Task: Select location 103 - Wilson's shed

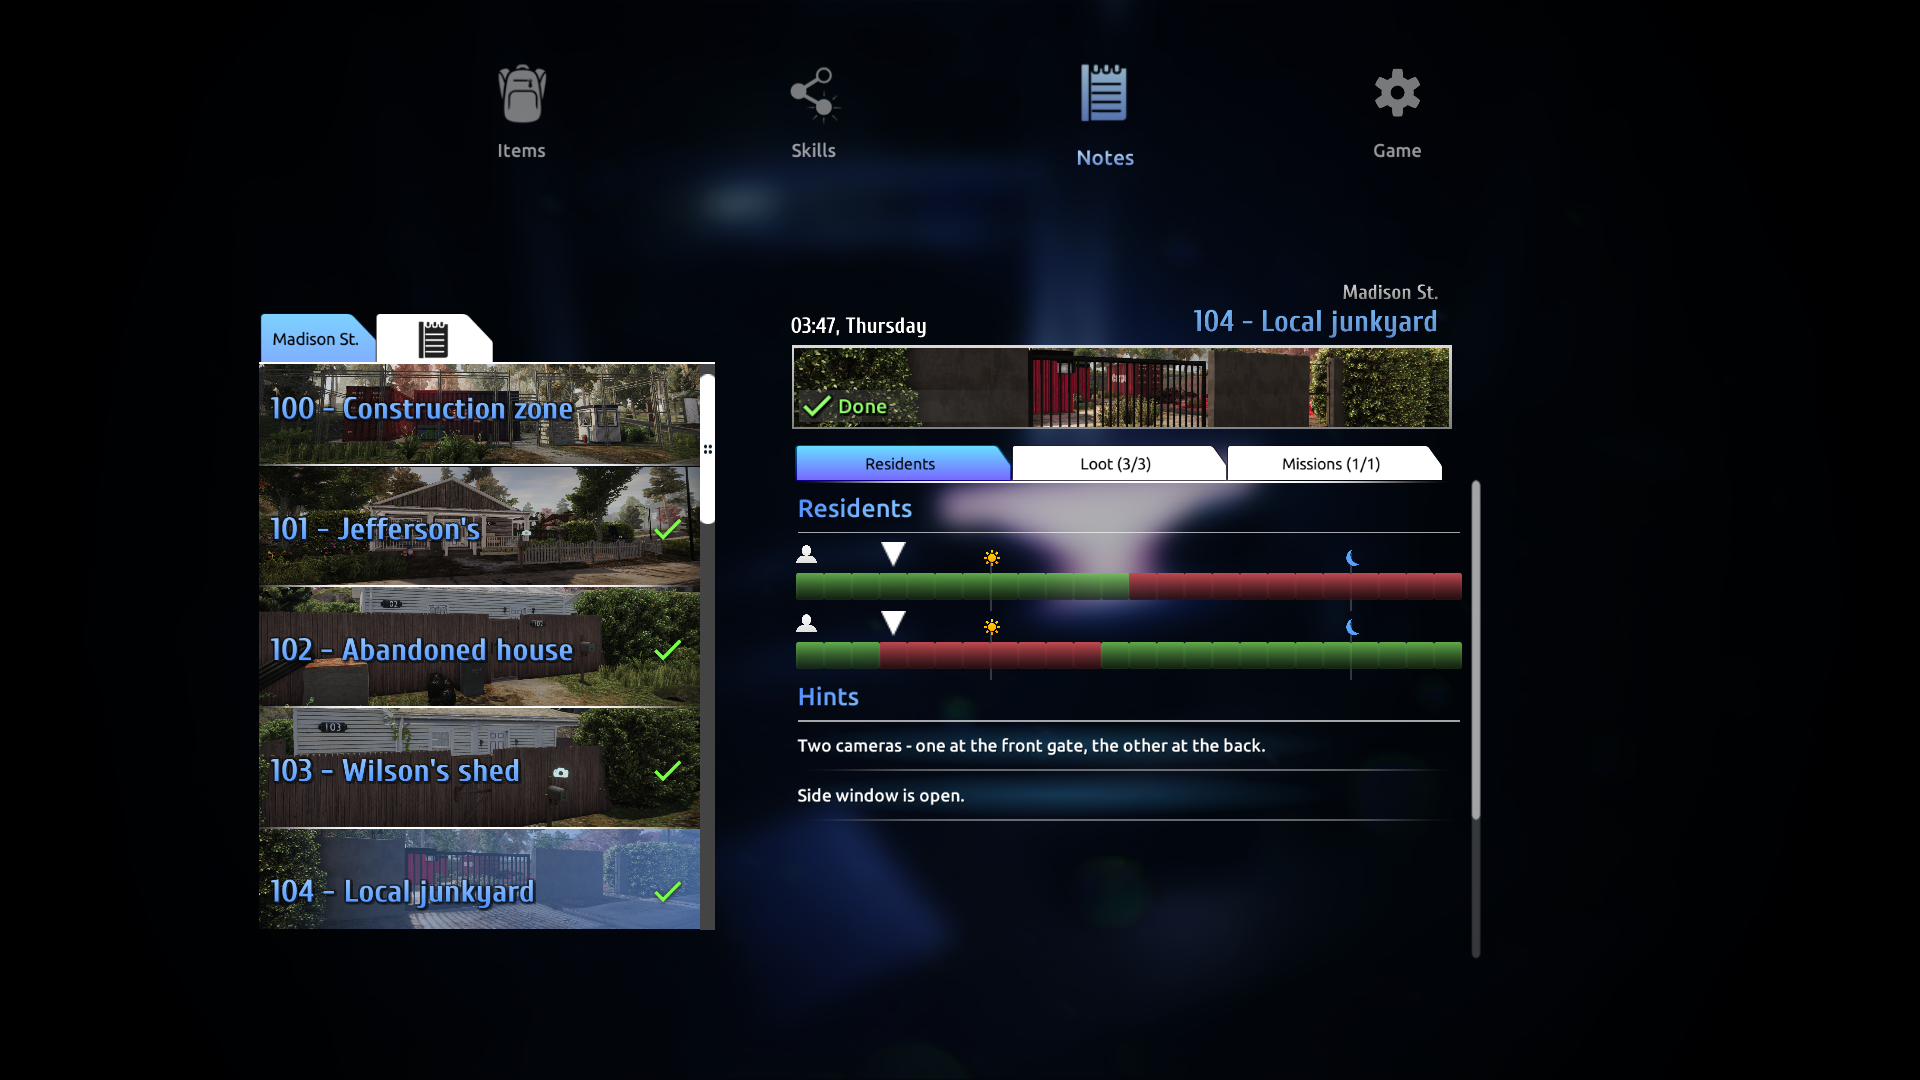Action: coord(480,770)
